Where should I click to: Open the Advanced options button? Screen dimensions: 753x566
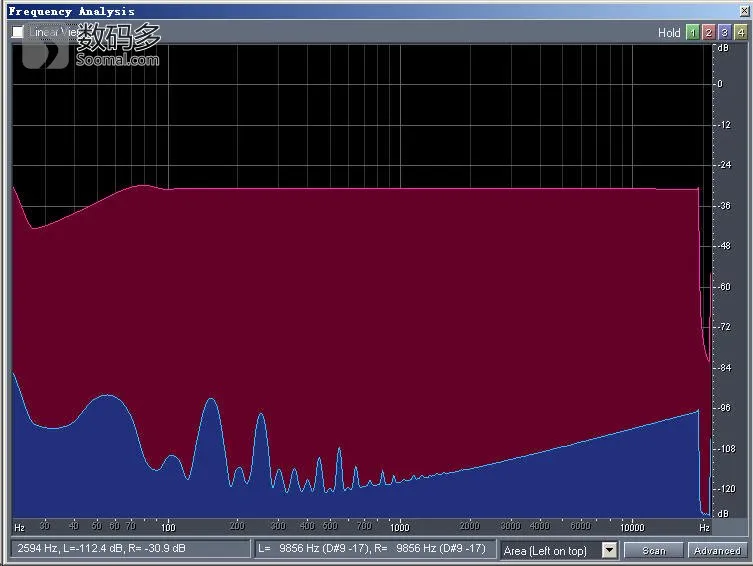(717, 550)
